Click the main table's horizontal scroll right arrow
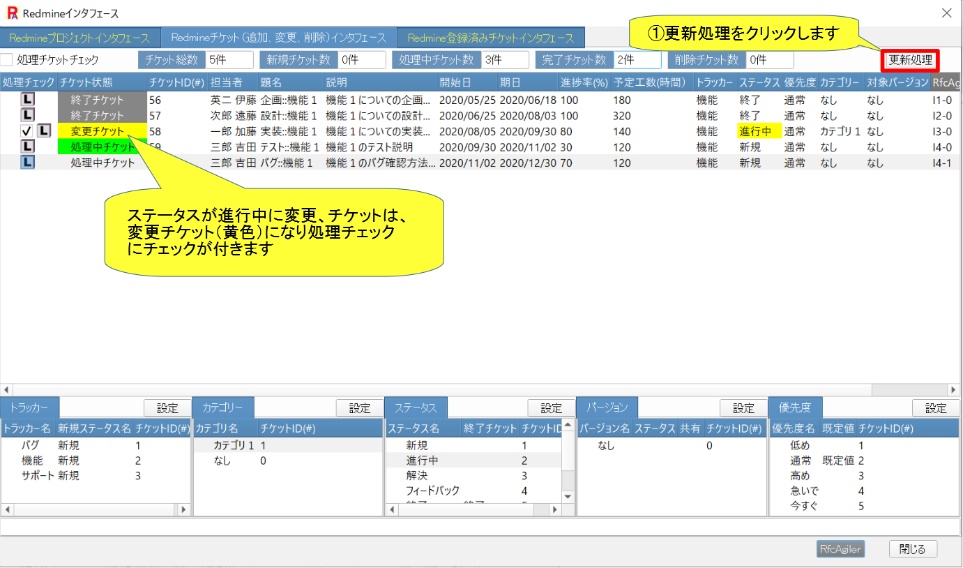 953,389
